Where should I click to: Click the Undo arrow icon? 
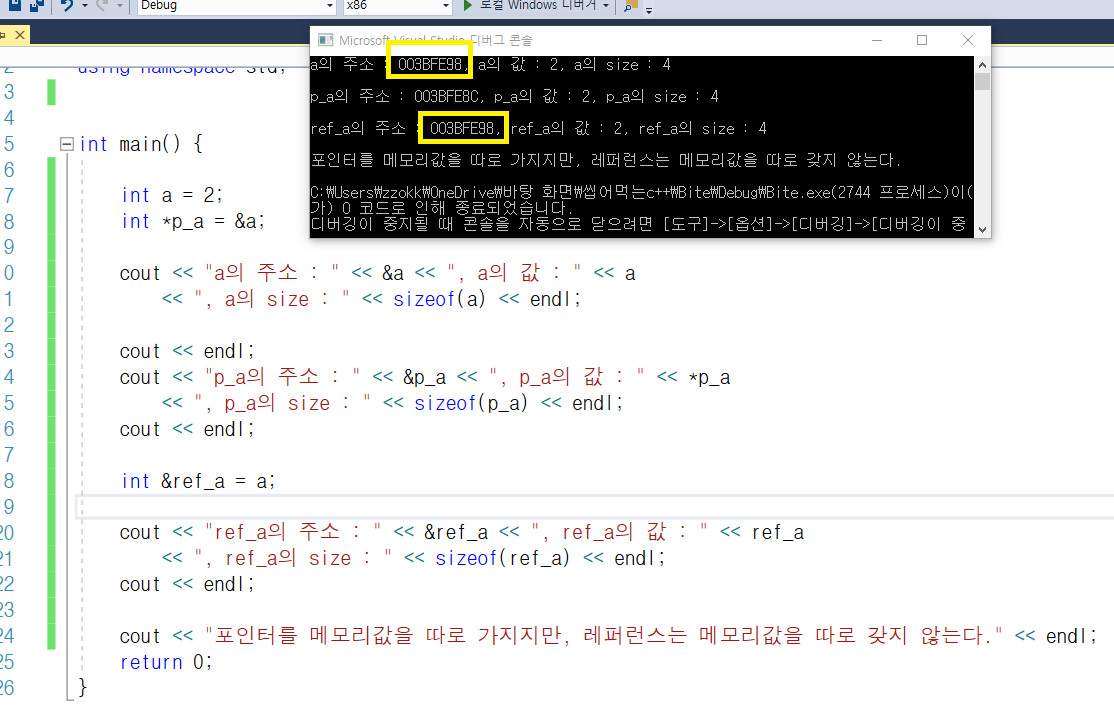67,5
